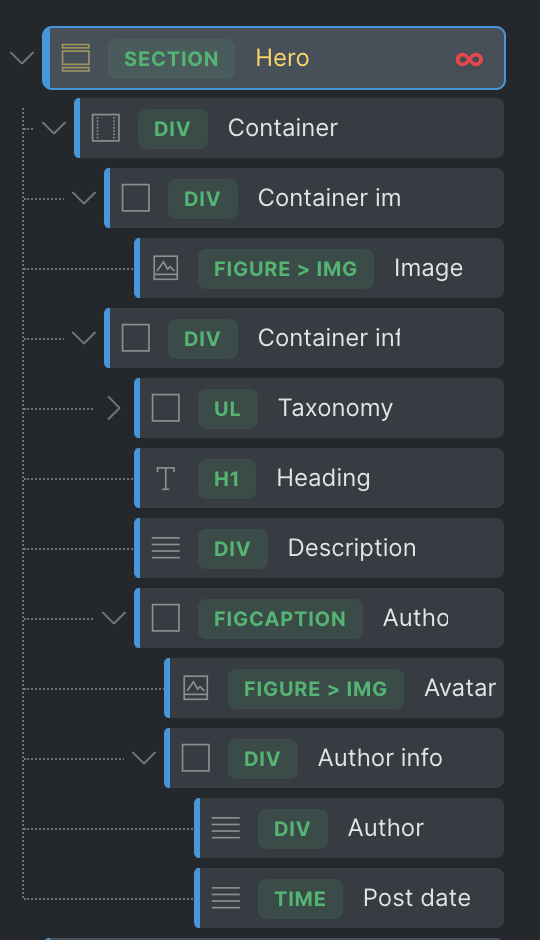Collapse the FIGCAPTION Author element
The image size is (540, 940).
point(114,618)
